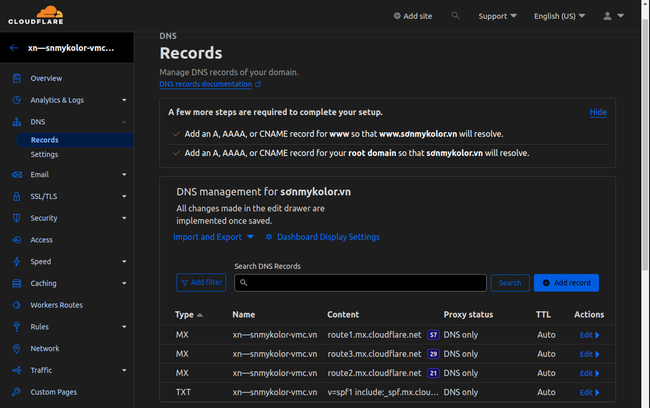The width and height of the screenshot is (650, 408).
Task: Expand the Email sidebar section
Action: pos(124,175)
